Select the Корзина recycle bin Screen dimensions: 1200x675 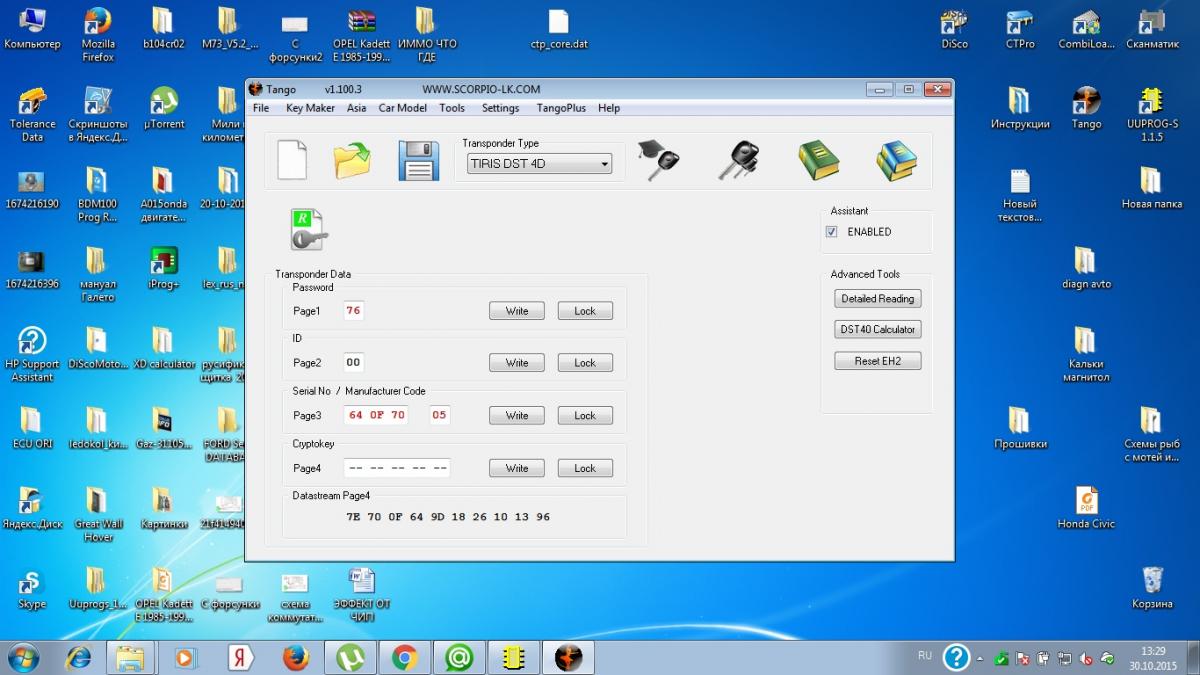point(1152,587)
